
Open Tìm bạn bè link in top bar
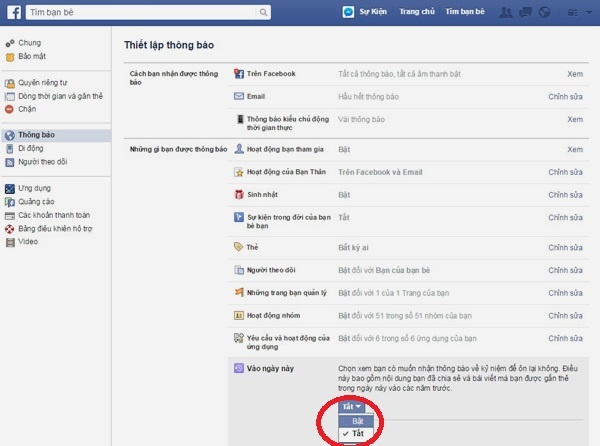(465, 12)
